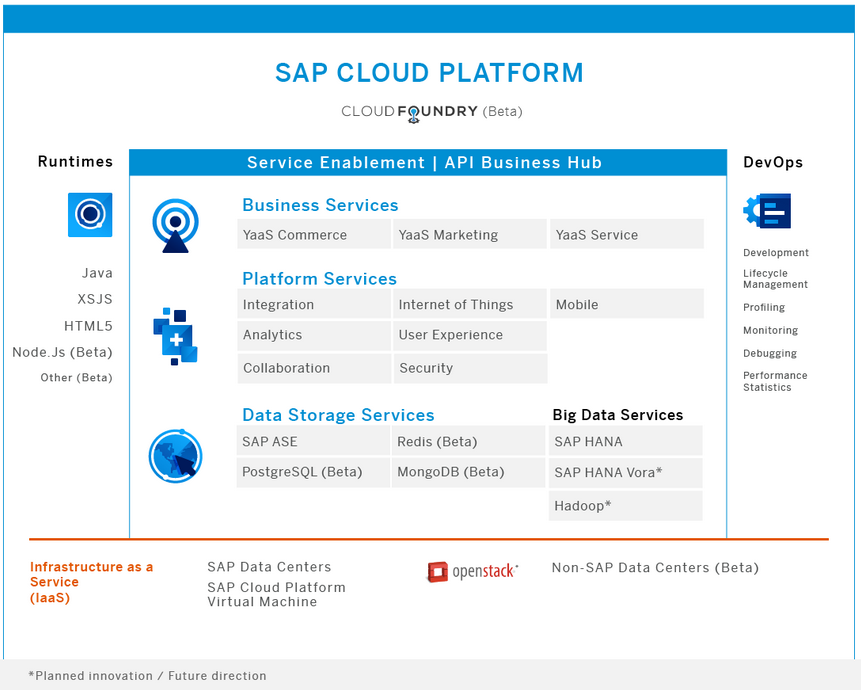Click the Profiling entry

[x=764, y=307]
